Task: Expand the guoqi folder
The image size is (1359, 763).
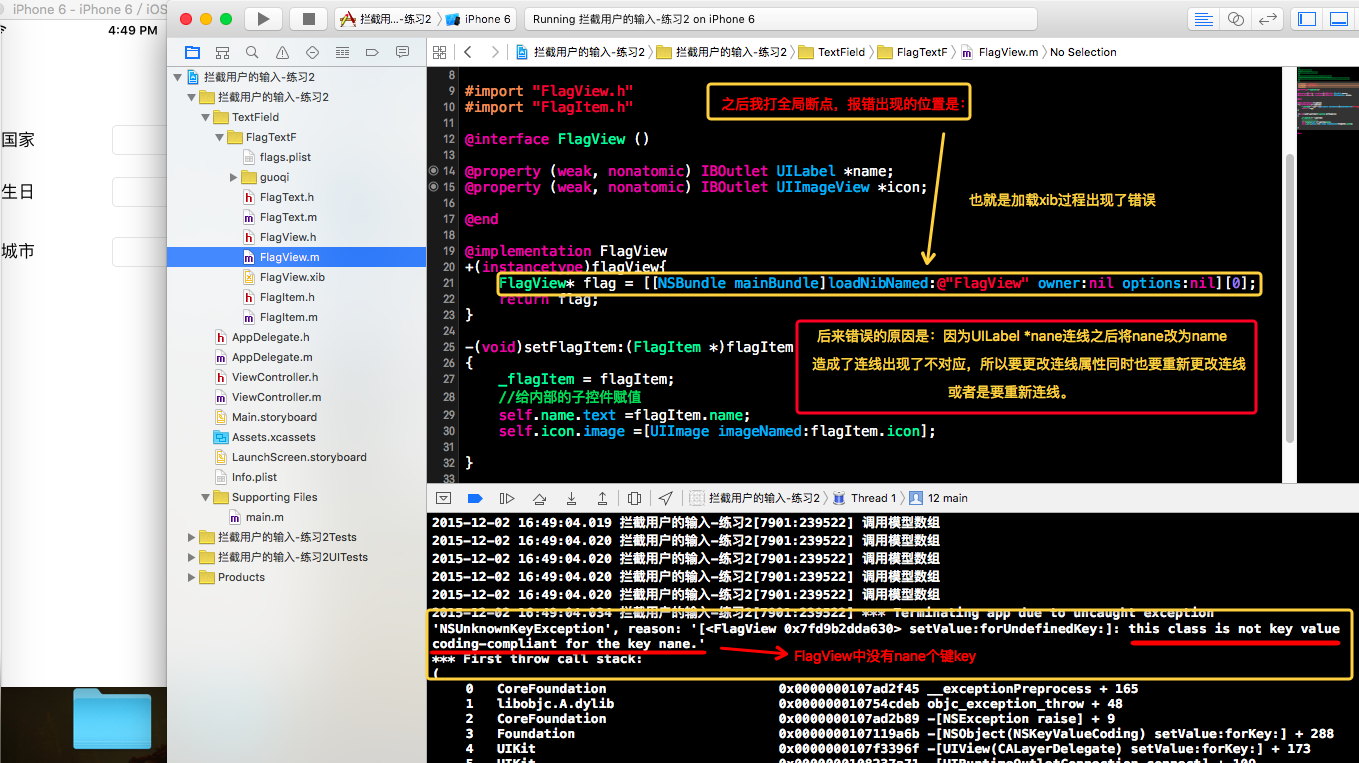Action: (234, 177)
